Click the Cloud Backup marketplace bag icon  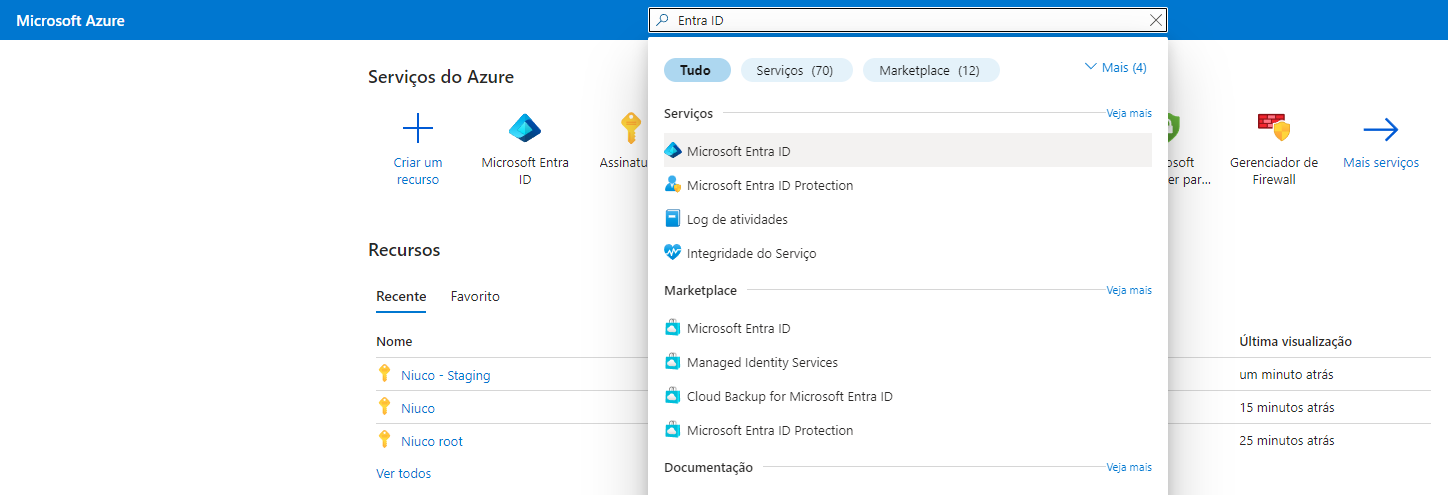[x=672, y=396]
